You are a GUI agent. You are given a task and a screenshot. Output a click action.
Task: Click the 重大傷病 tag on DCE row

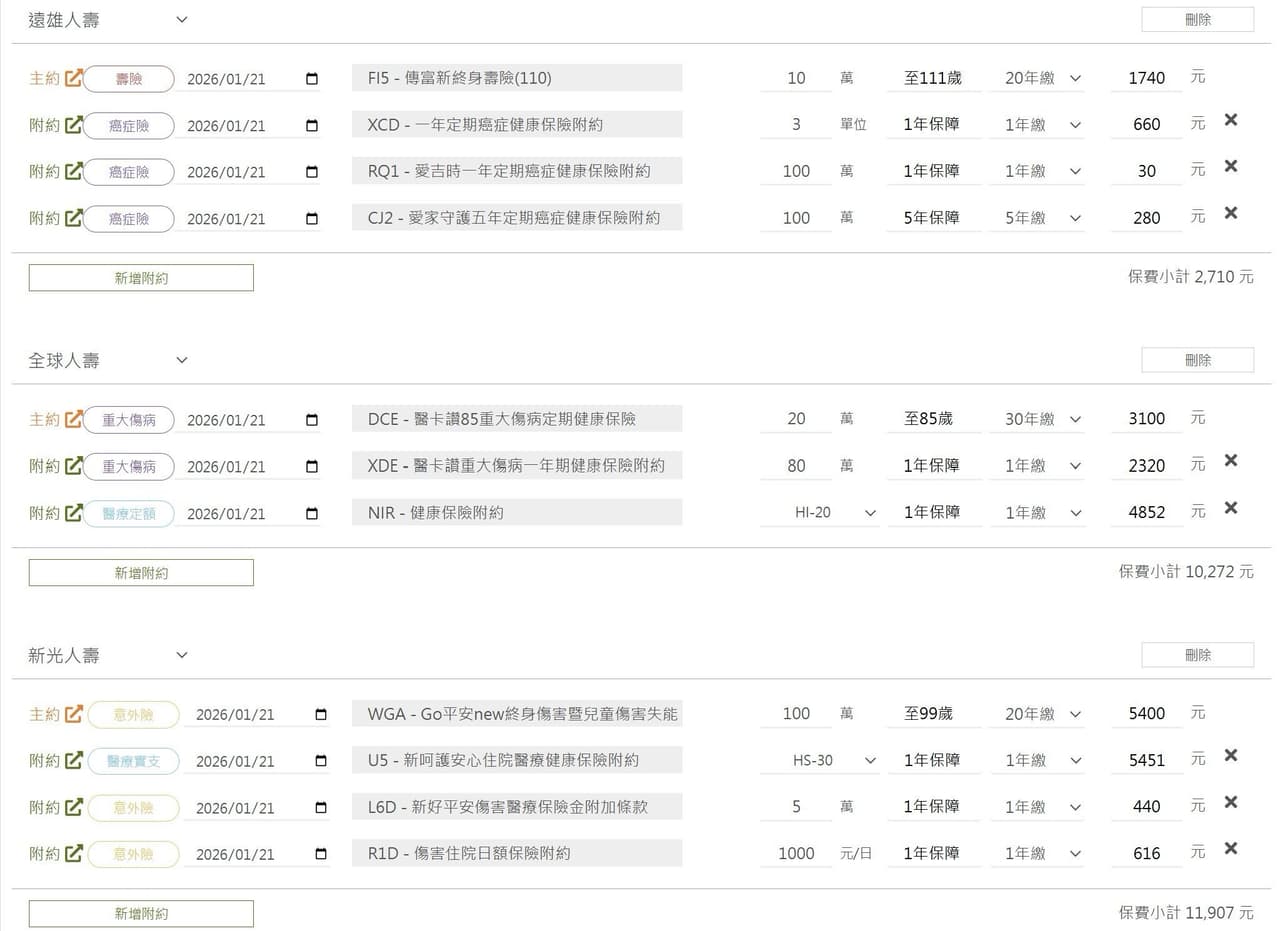129,420
